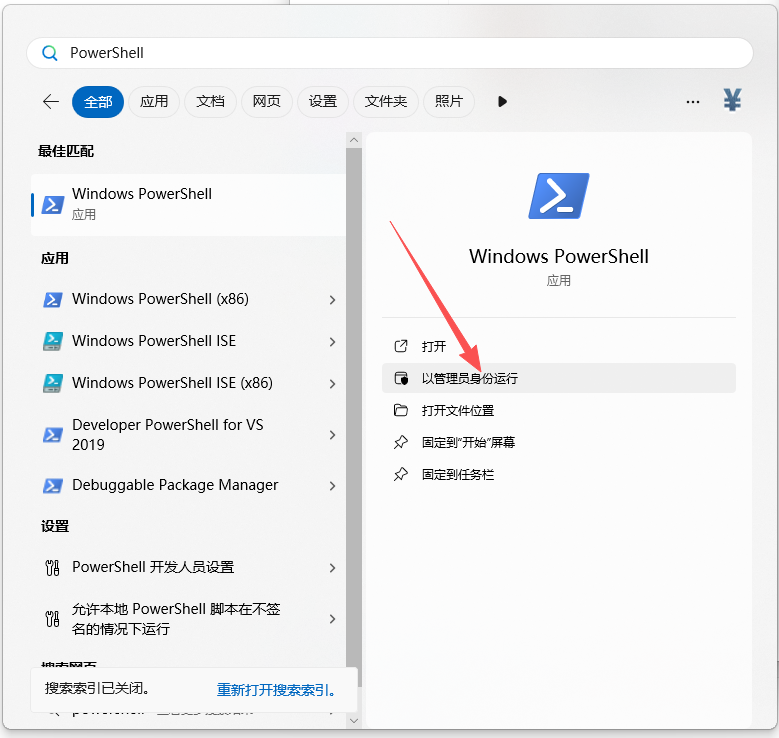The height and width of the screenshot is (738, 779).
Task: Click the yen rewards icon at top right
Action: [x=732, y=100]
